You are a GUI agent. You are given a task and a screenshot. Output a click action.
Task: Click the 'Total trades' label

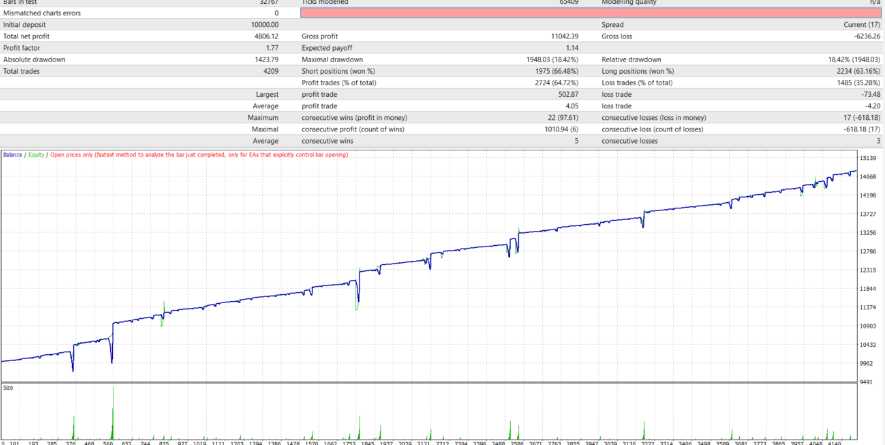coord(21,71)
